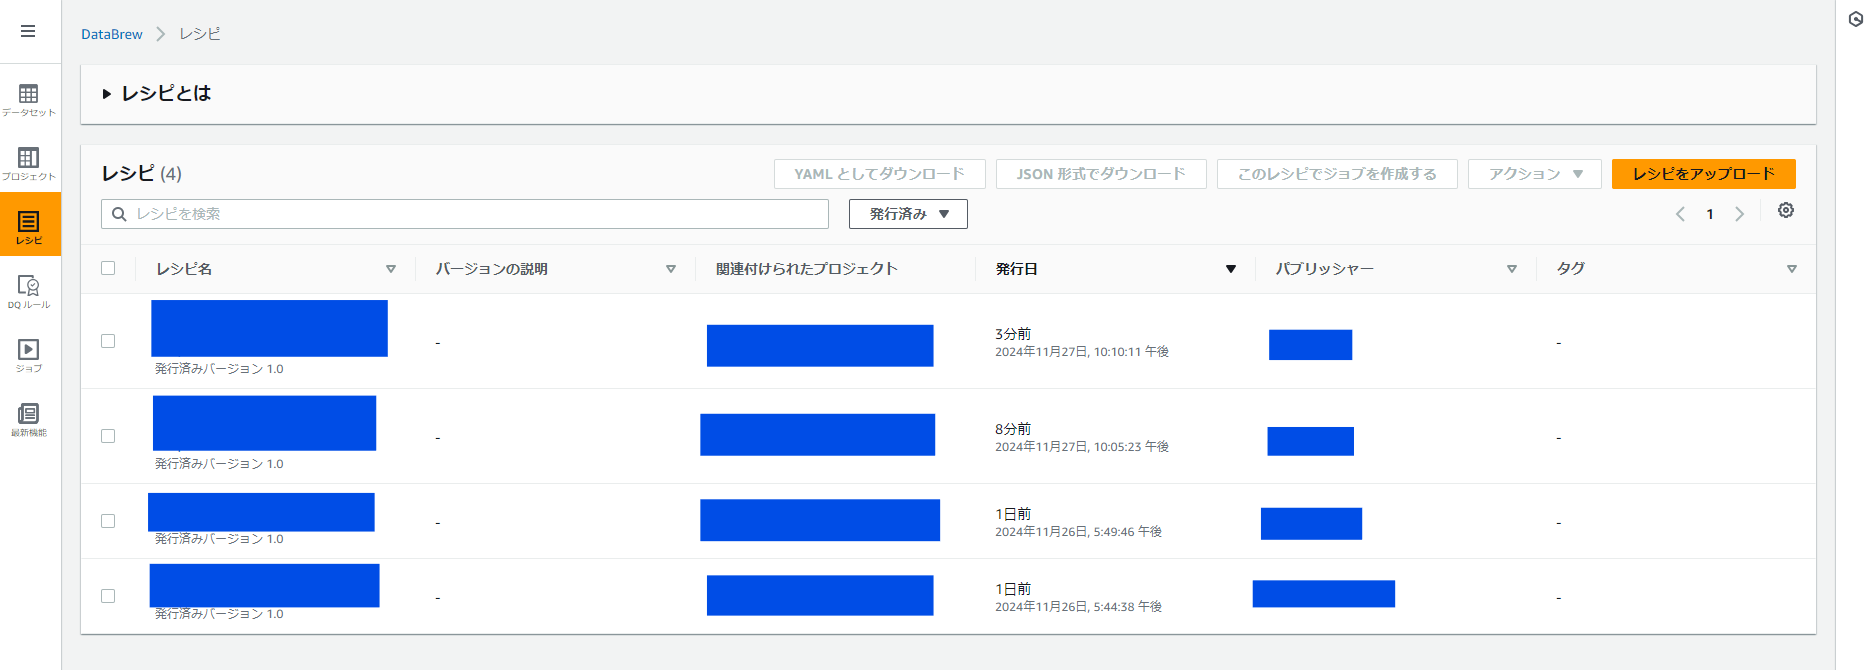The height and width of the screenshot is (670, 1873).
Task: Open the アクション dropdown
Action: click(1534, 174)
